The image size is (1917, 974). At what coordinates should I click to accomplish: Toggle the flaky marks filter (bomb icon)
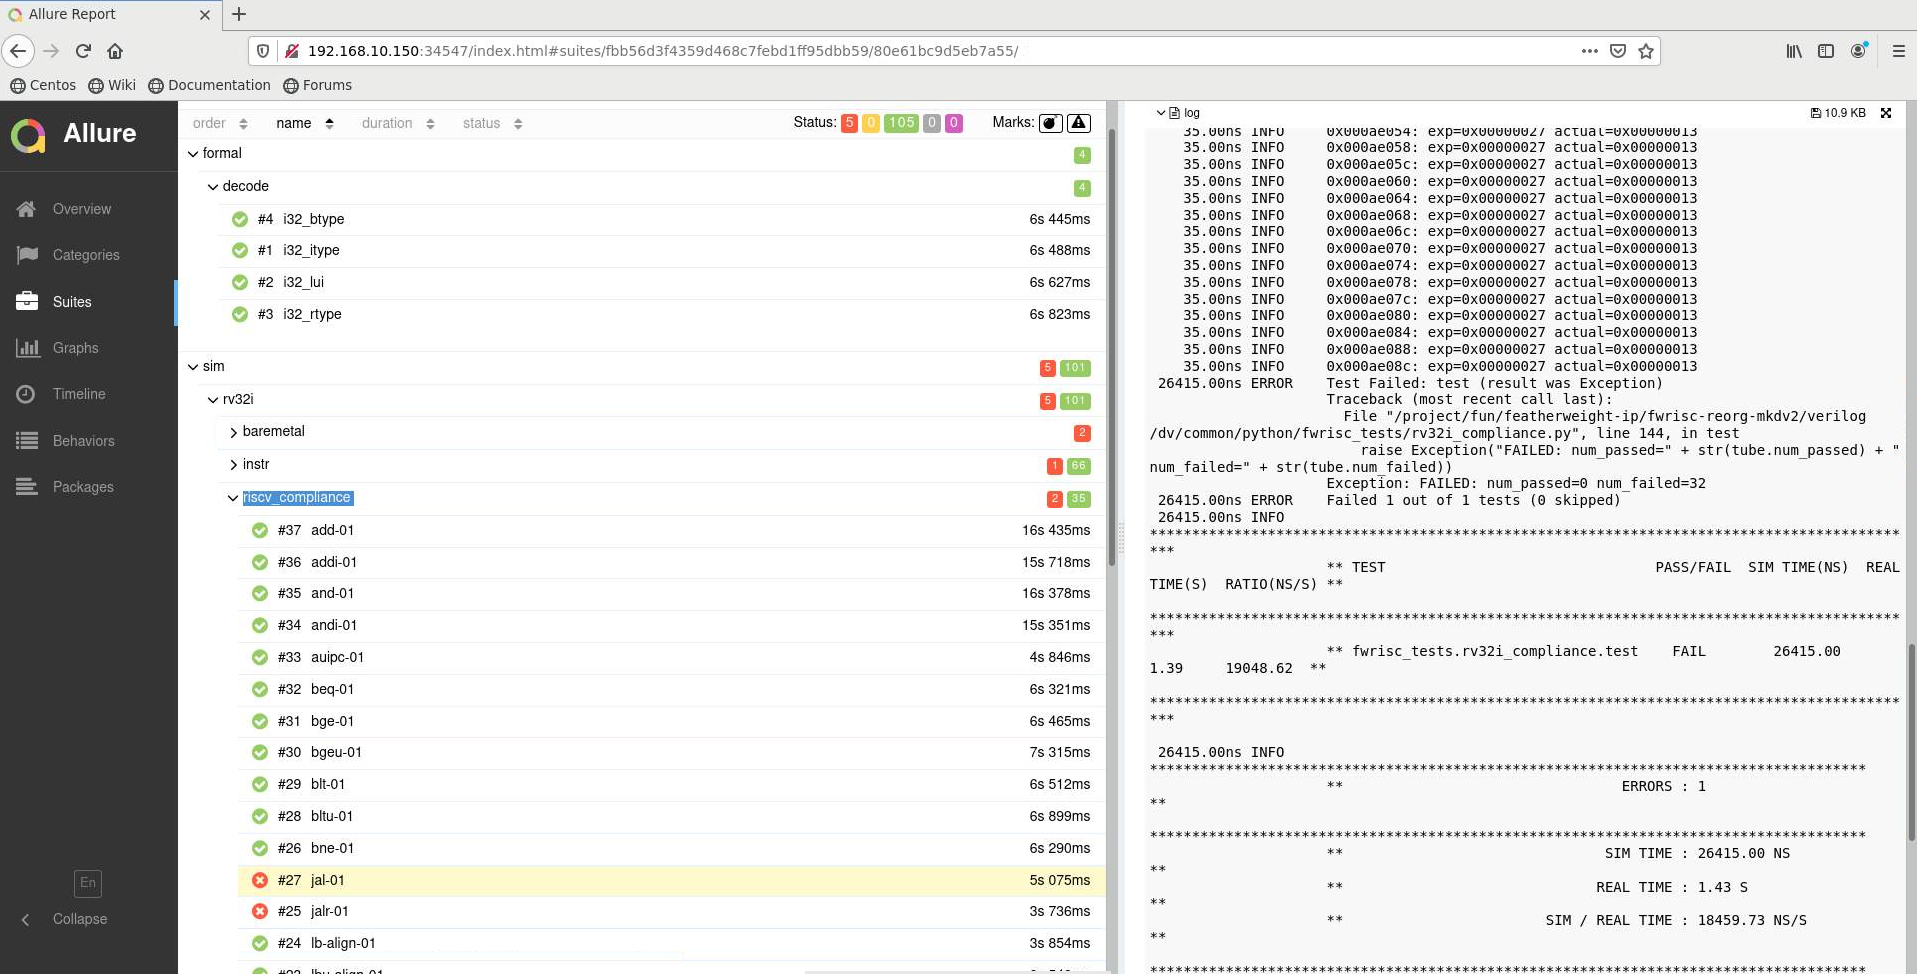1050,123
